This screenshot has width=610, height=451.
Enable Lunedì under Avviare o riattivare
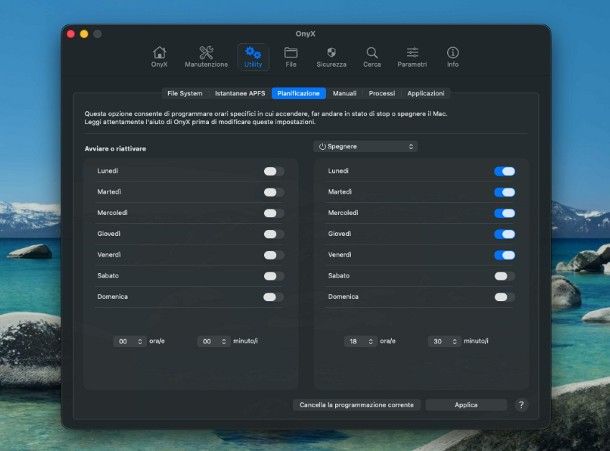click(273, 171)
